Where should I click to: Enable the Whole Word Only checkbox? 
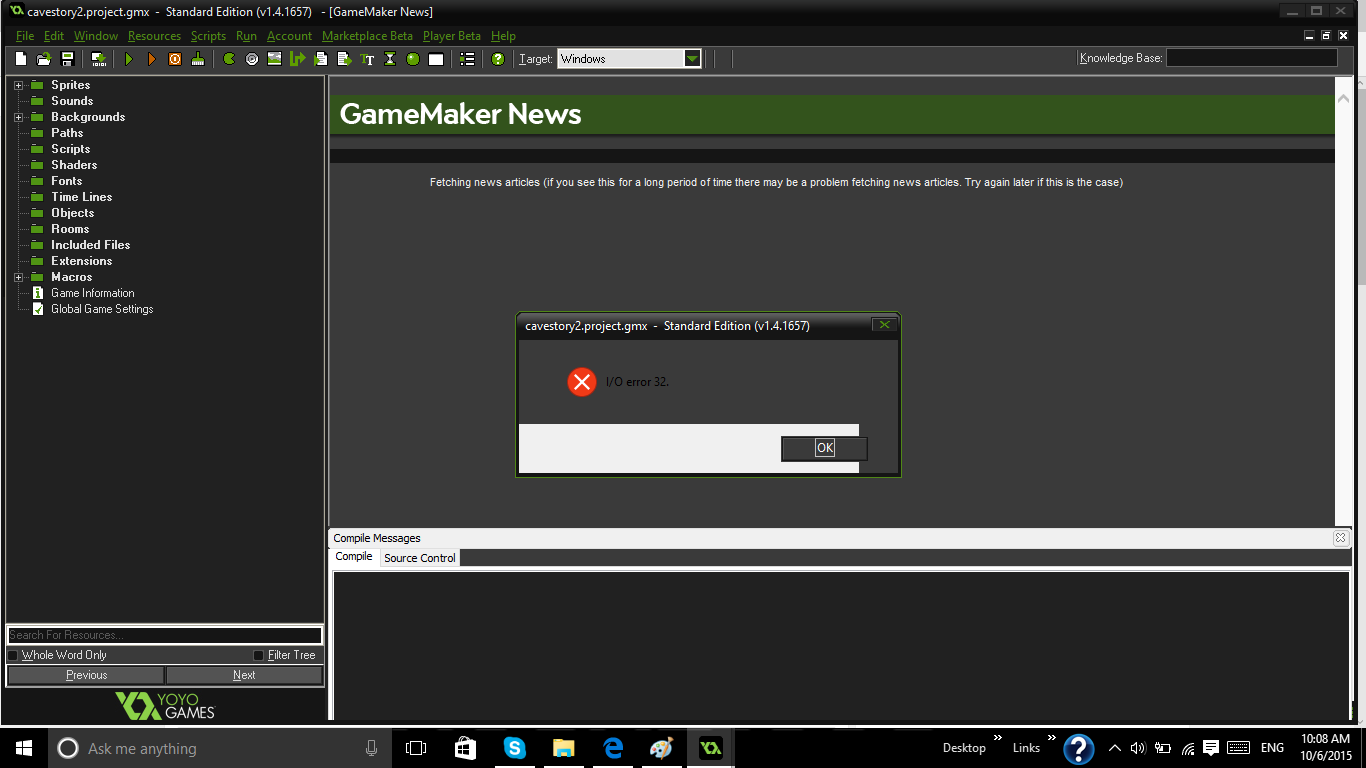pyautogui.click(x=13, y=655)
